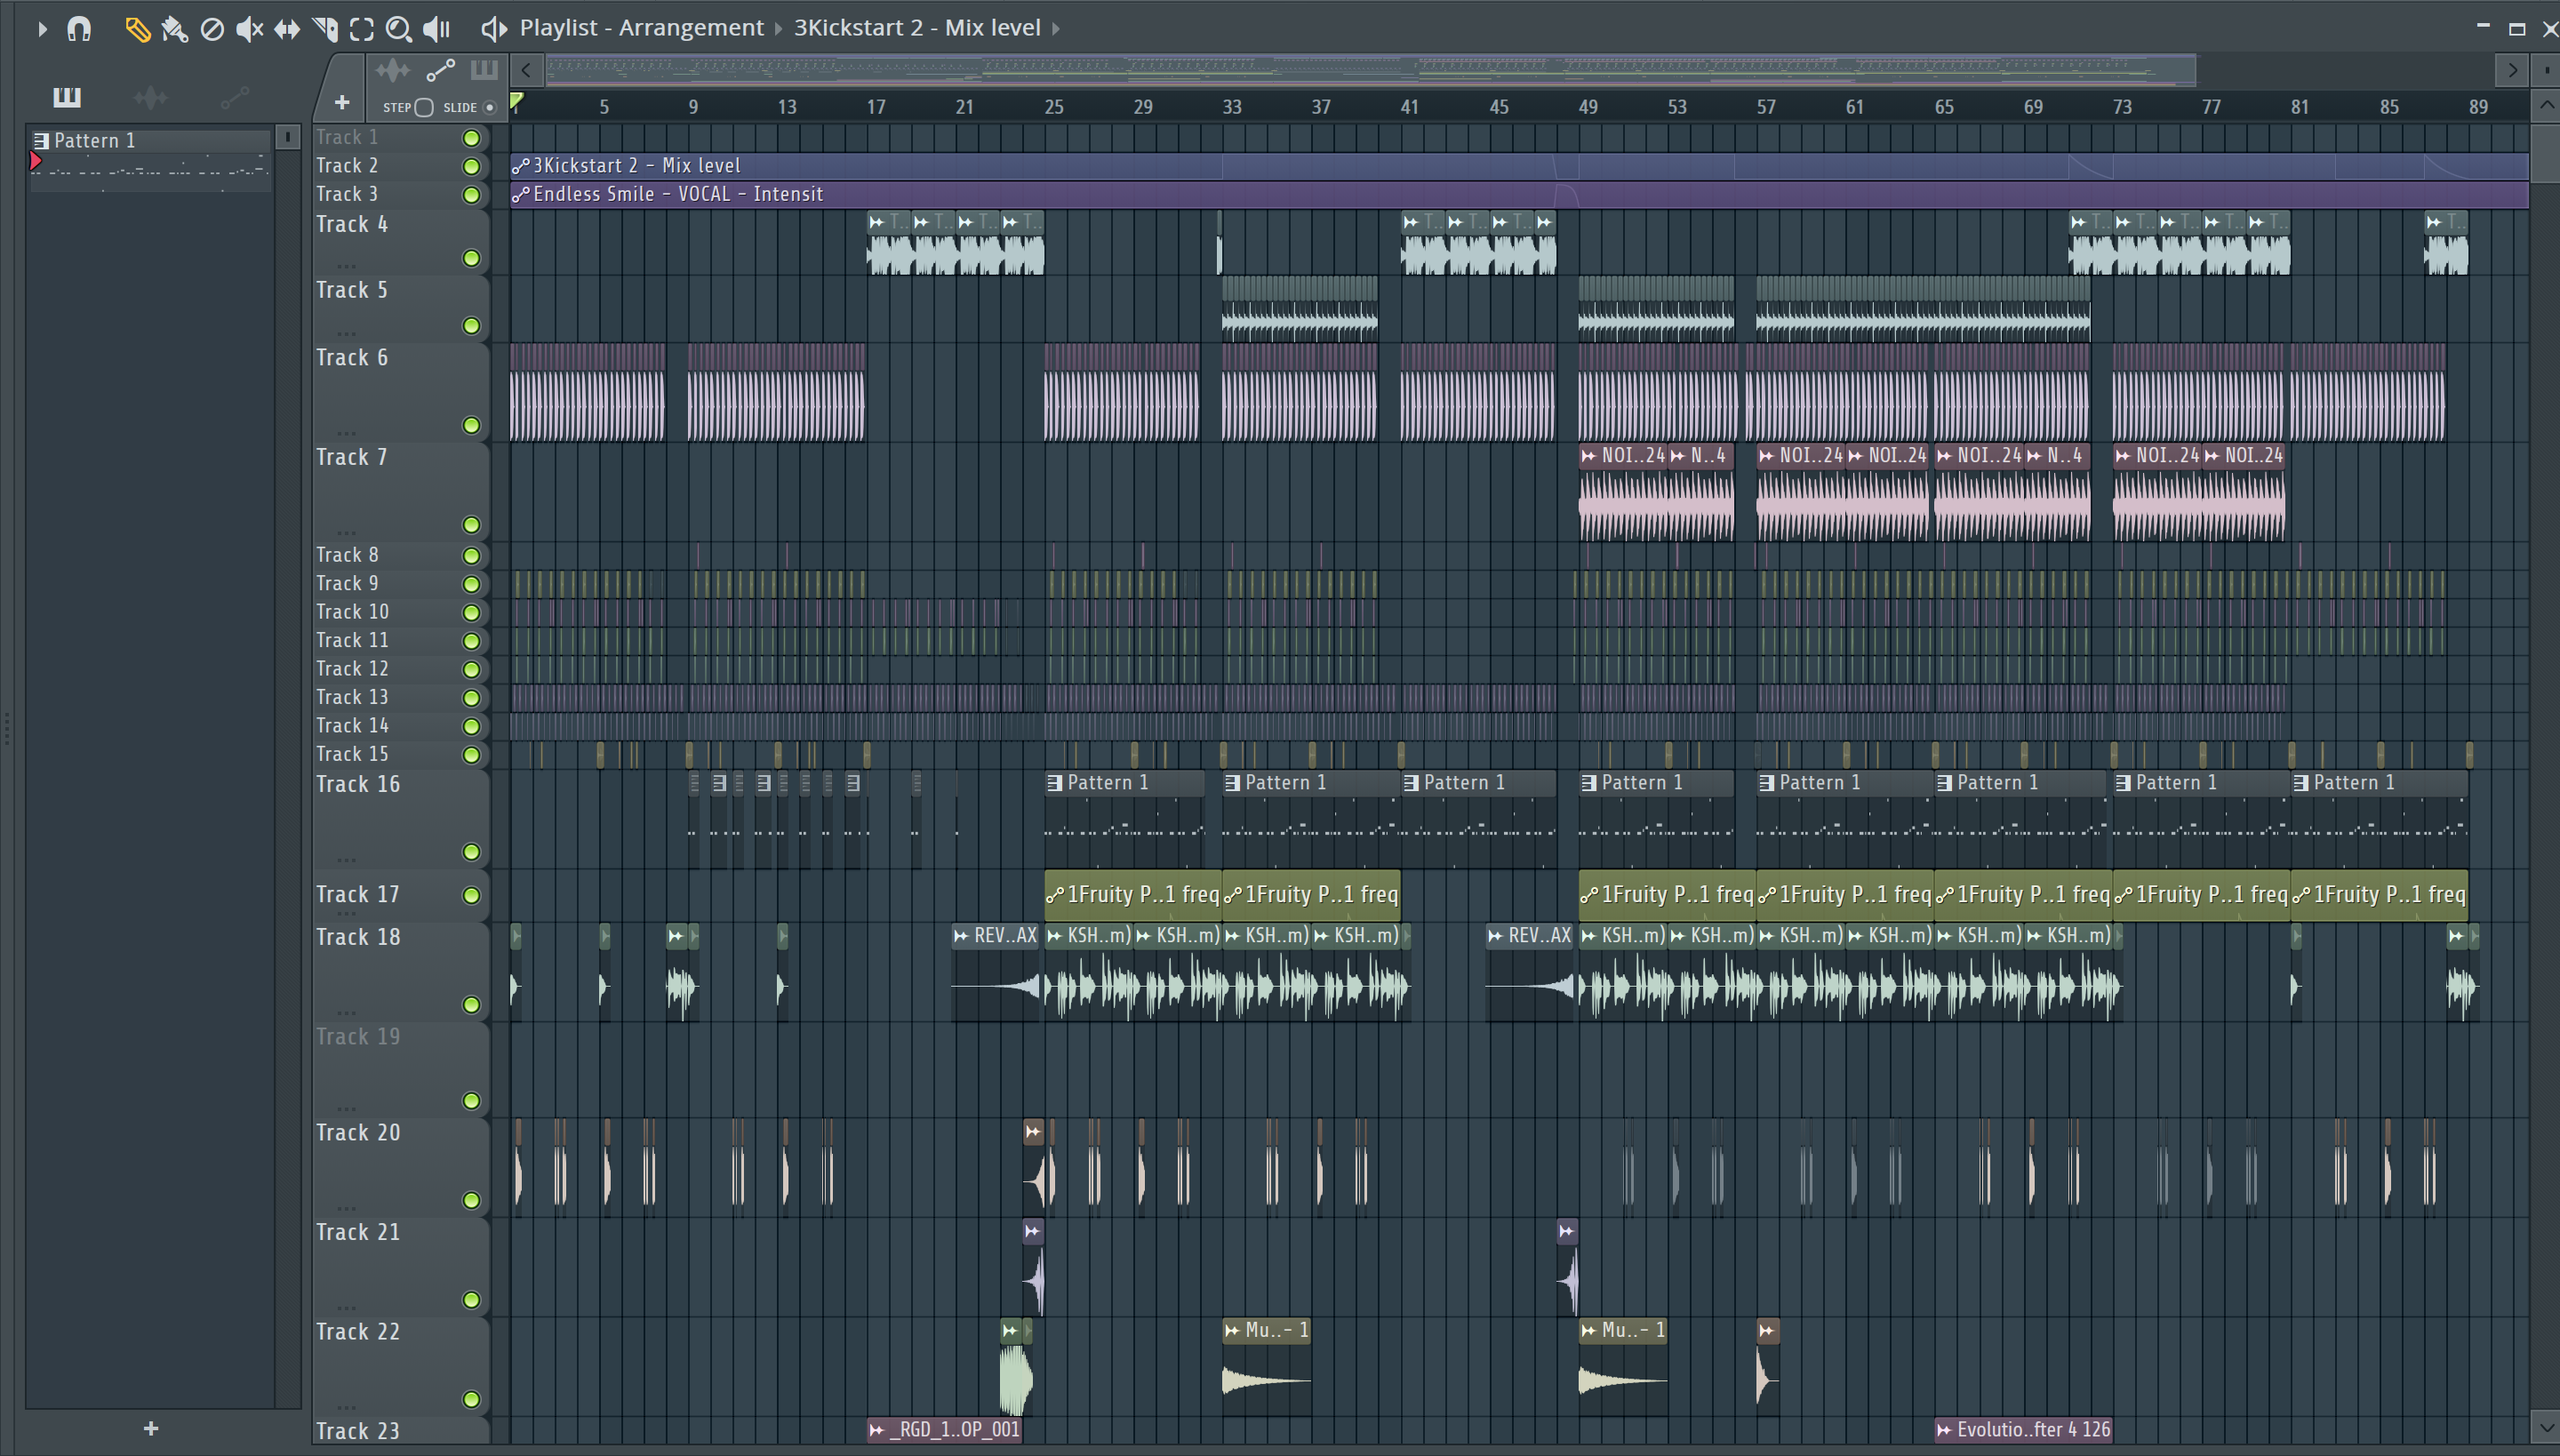Show patterns in the picker panel
The height and width of the screenshot is (1456, 2560).
coord(67,97)
